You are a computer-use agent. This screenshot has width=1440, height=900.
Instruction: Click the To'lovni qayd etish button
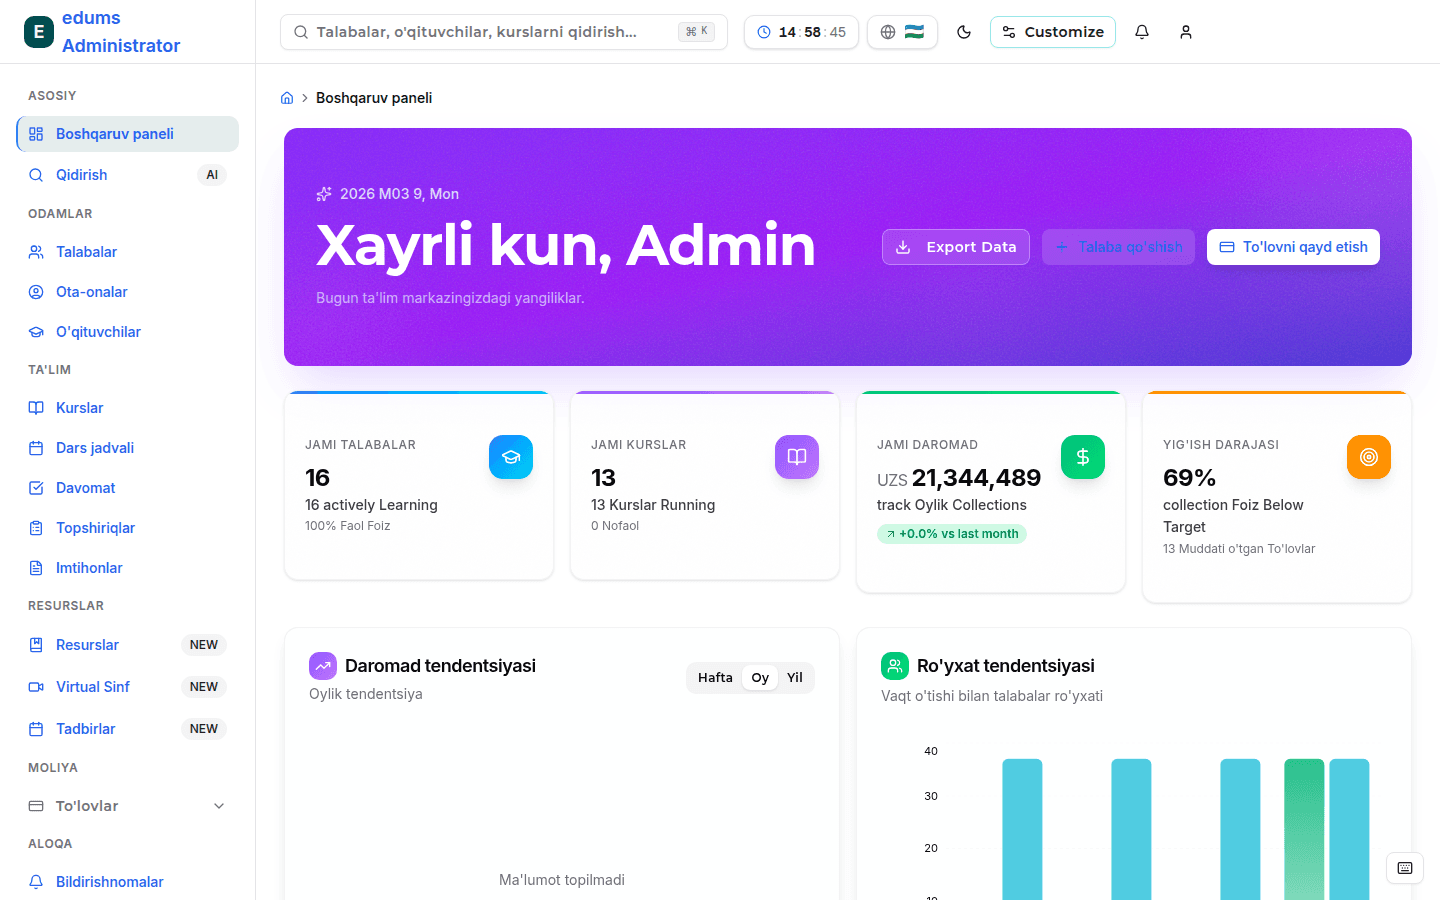click(x=1293, y=246)
